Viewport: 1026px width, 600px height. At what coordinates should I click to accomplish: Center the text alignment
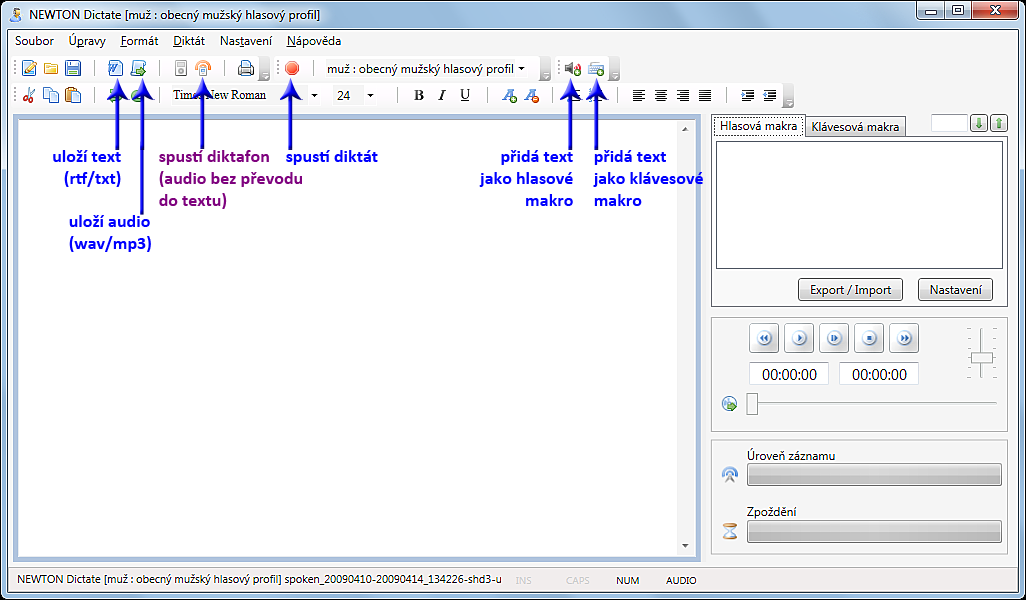tap(661, 96)
